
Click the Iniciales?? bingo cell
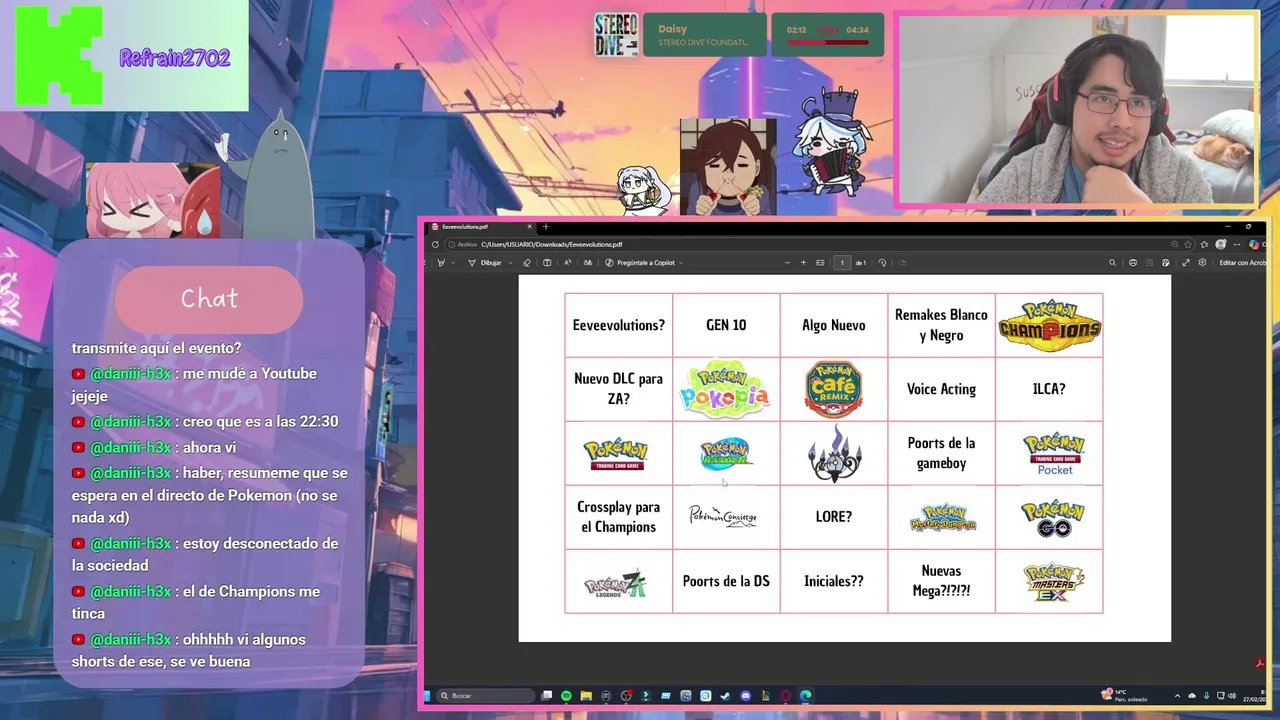[834, 581]
